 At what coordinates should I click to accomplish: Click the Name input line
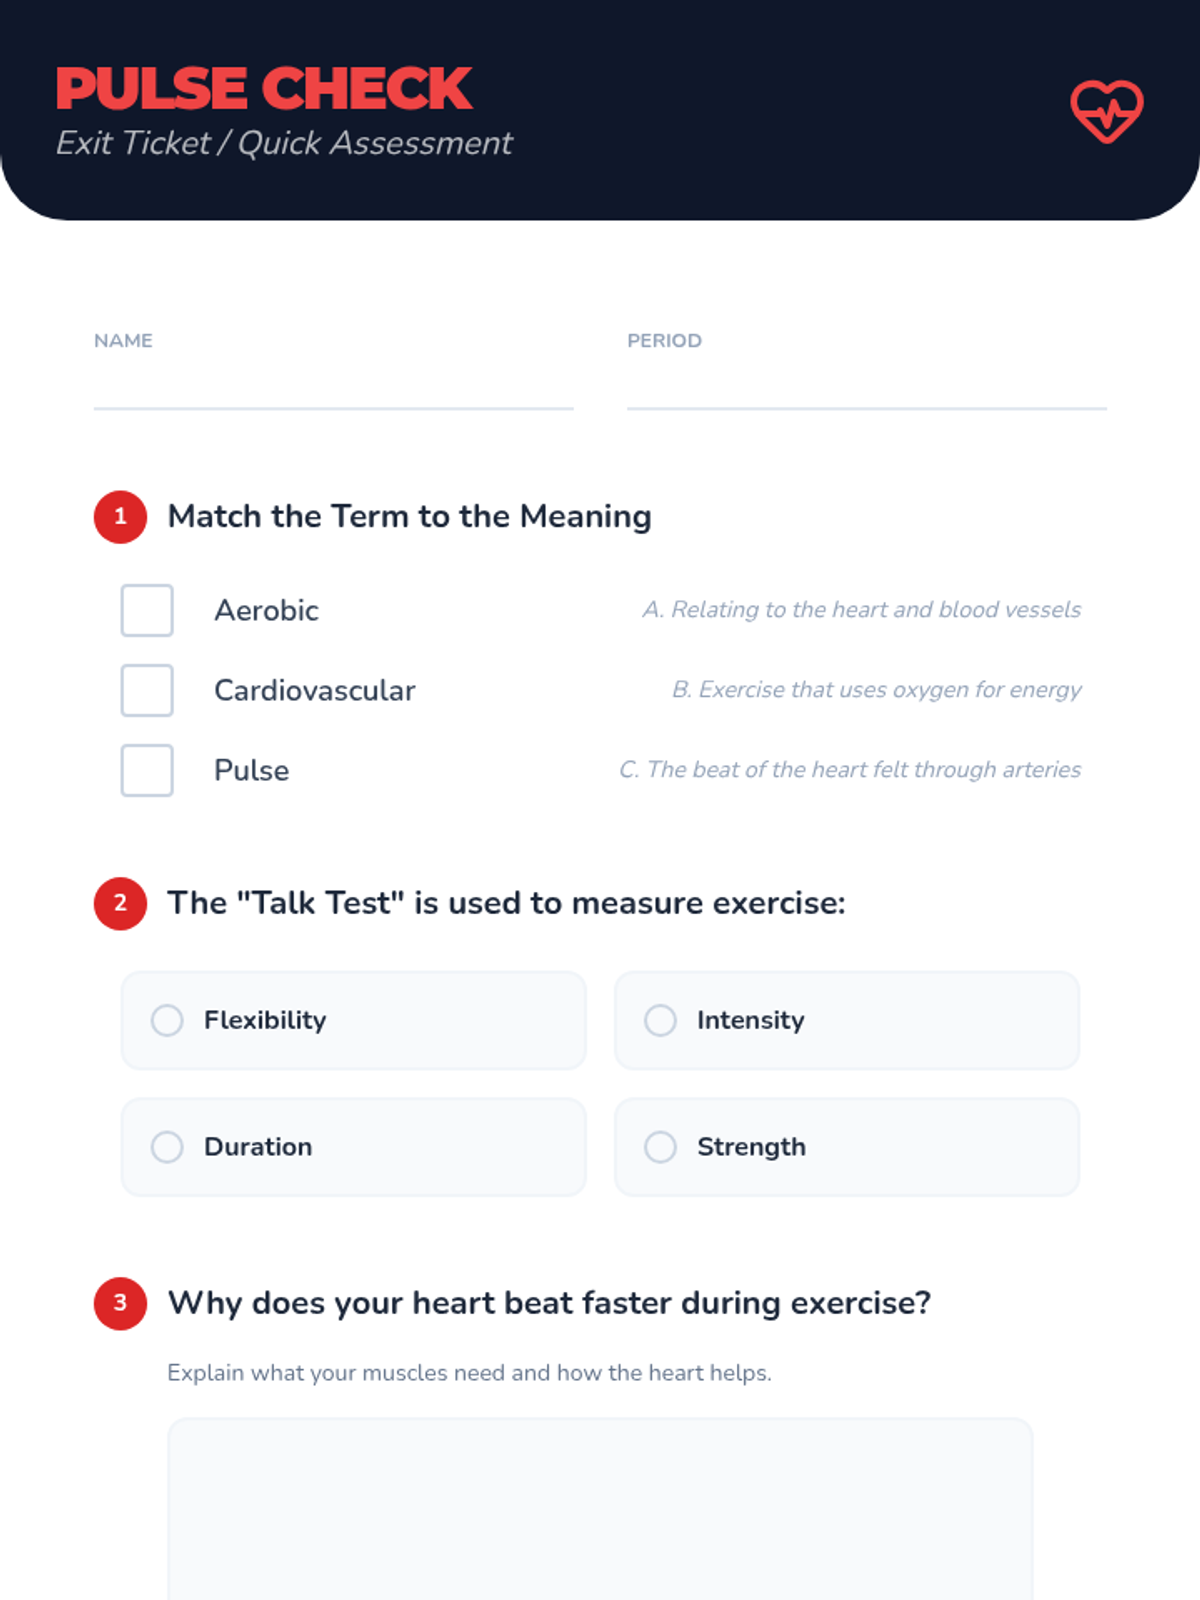333,390
